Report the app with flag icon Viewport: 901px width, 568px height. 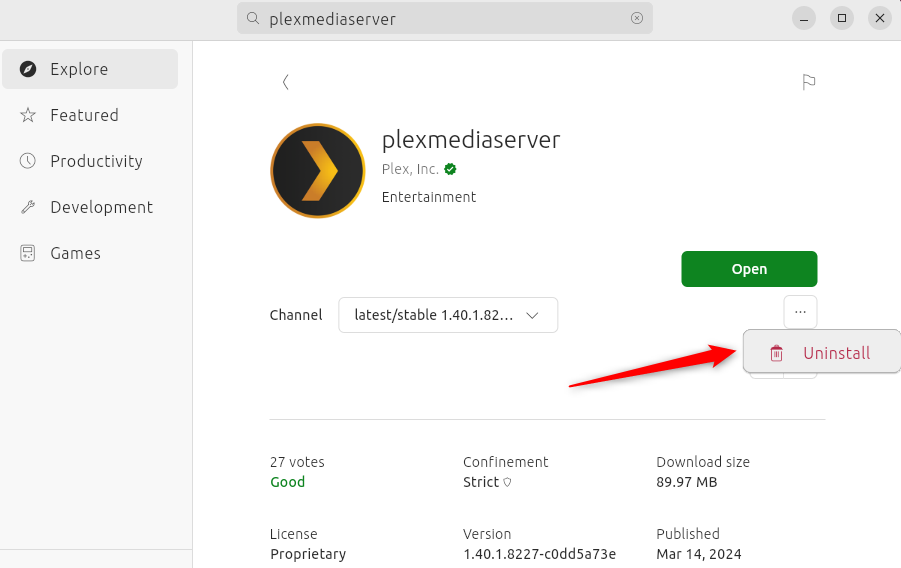tap(808, 82)
